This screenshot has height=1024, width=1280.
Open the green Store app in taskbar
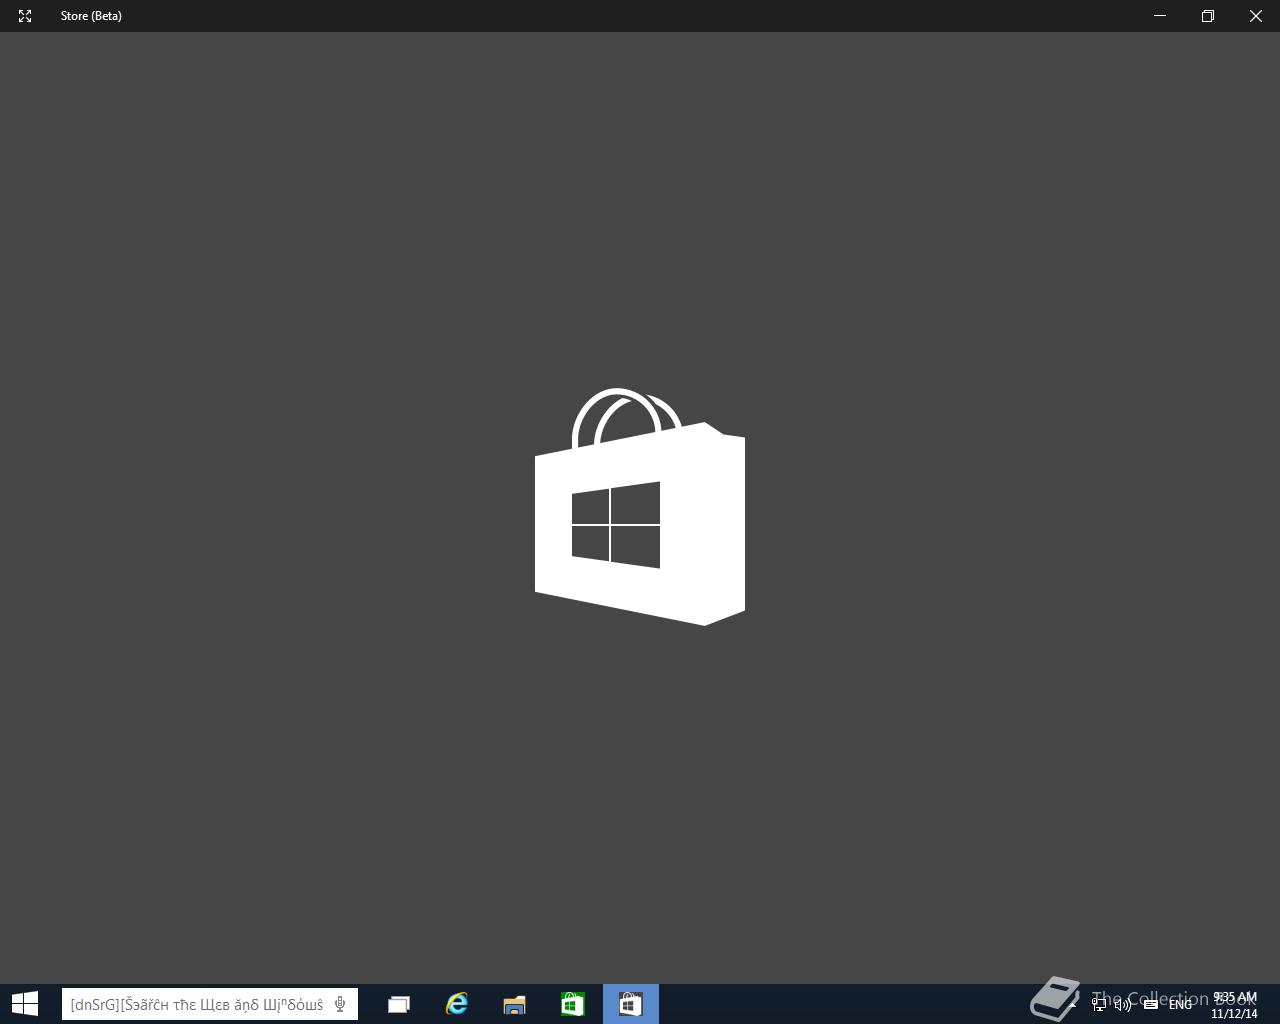[572, 1004]
